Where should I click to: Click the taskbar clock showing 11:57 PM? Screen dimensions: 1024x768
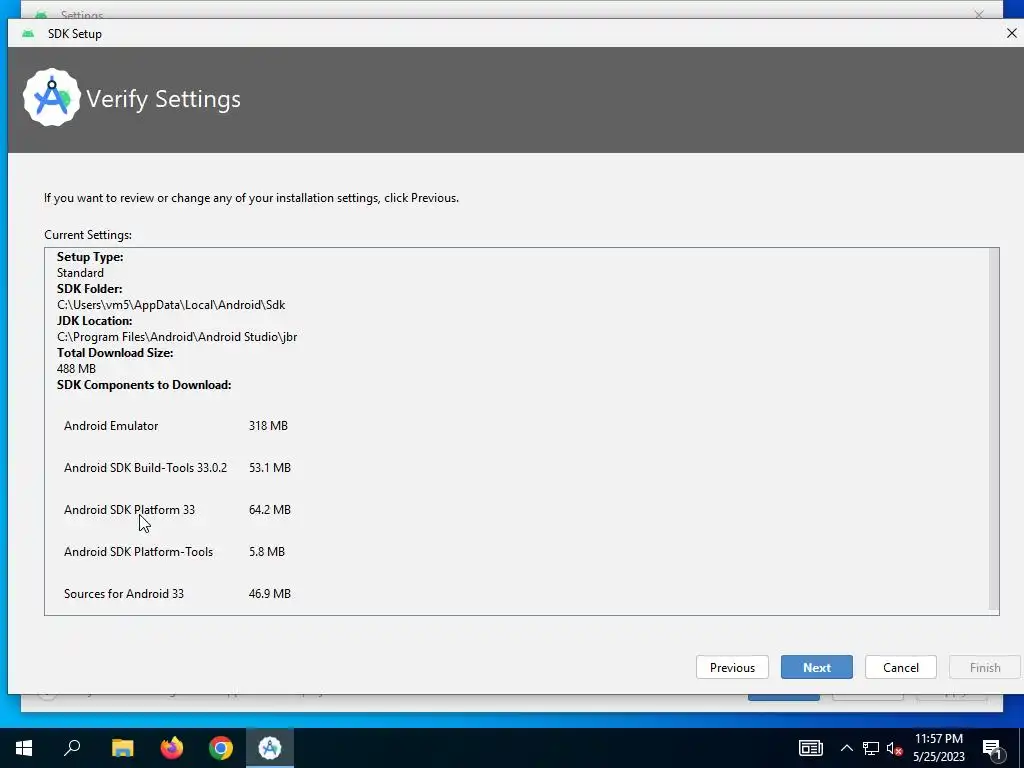[x=938, y=748]
